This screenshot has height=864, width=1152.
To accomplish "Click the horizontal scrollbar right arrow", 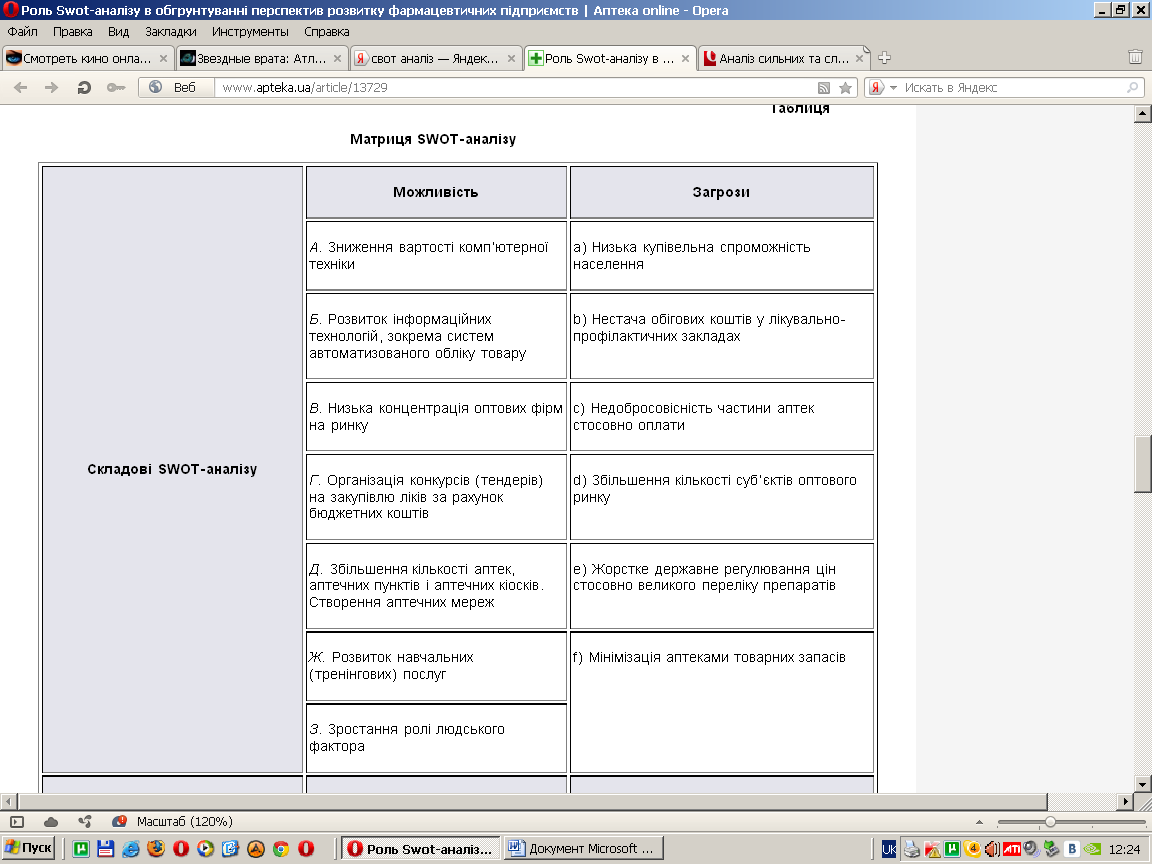I will pyautogui.click(x=1126, y=802).
